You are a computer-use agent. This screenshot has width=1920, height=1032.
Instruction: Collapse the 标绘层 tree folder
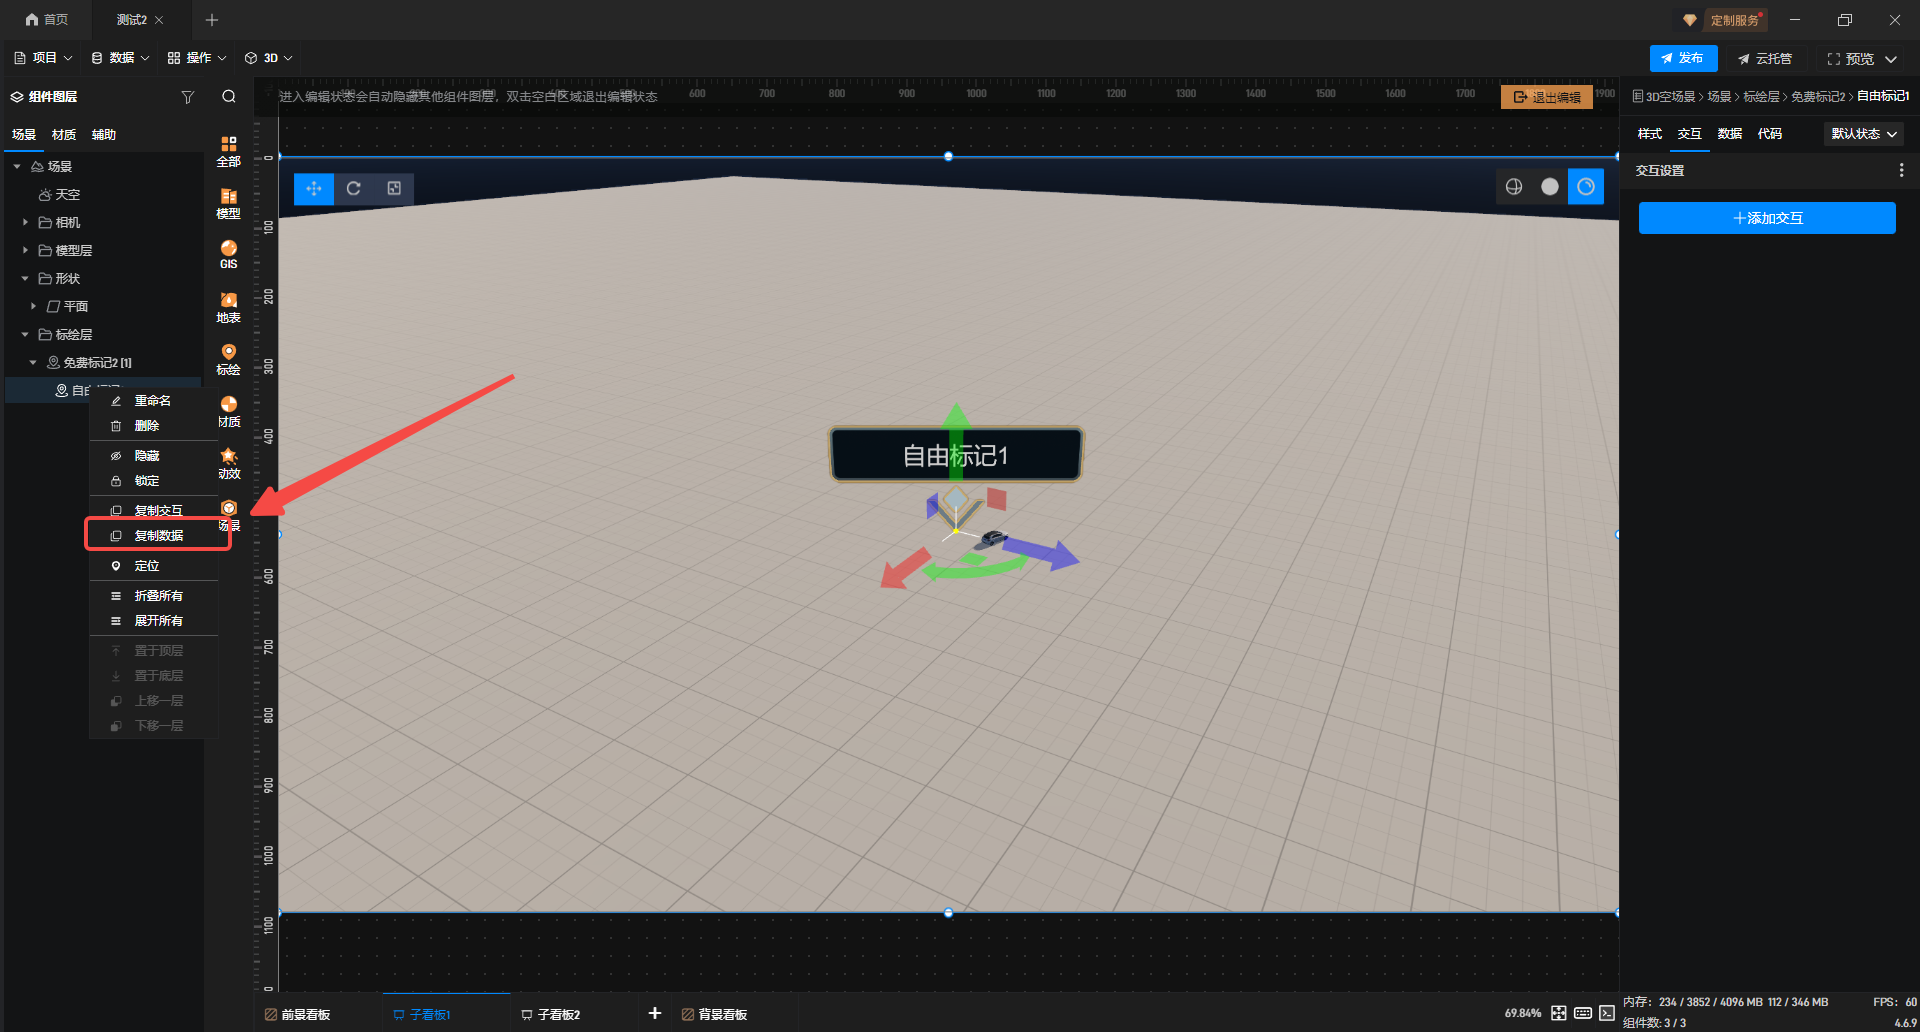coord(25,334)
